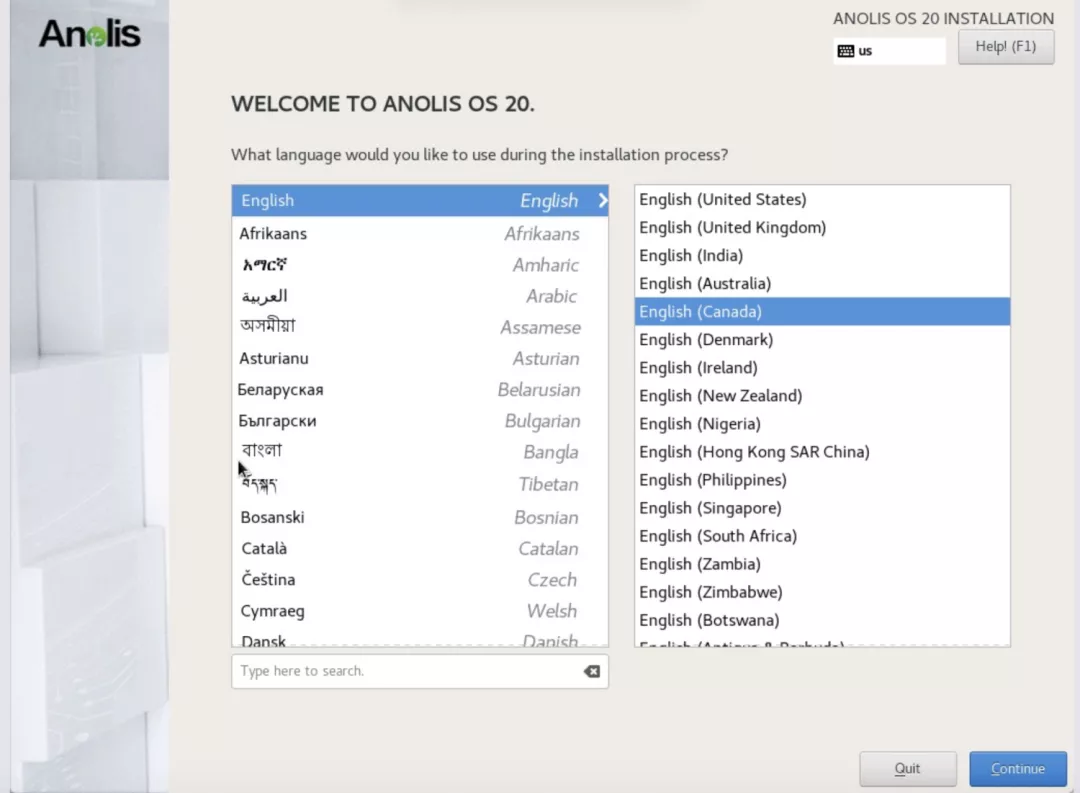Select Afrikaans in the language list
Image resolution: width=1080 pixels, height=793 pixels.
point(420,234)
